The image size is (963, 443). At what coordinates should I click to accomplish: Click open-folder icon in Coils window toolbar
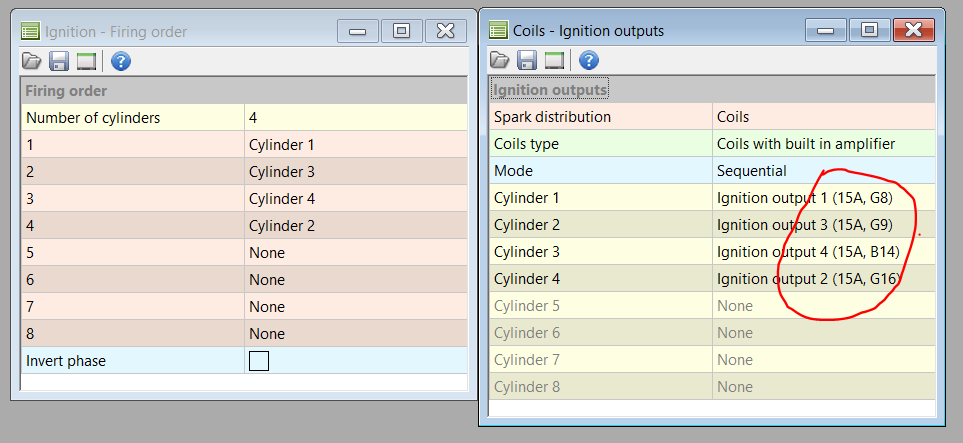pos(500,61)
